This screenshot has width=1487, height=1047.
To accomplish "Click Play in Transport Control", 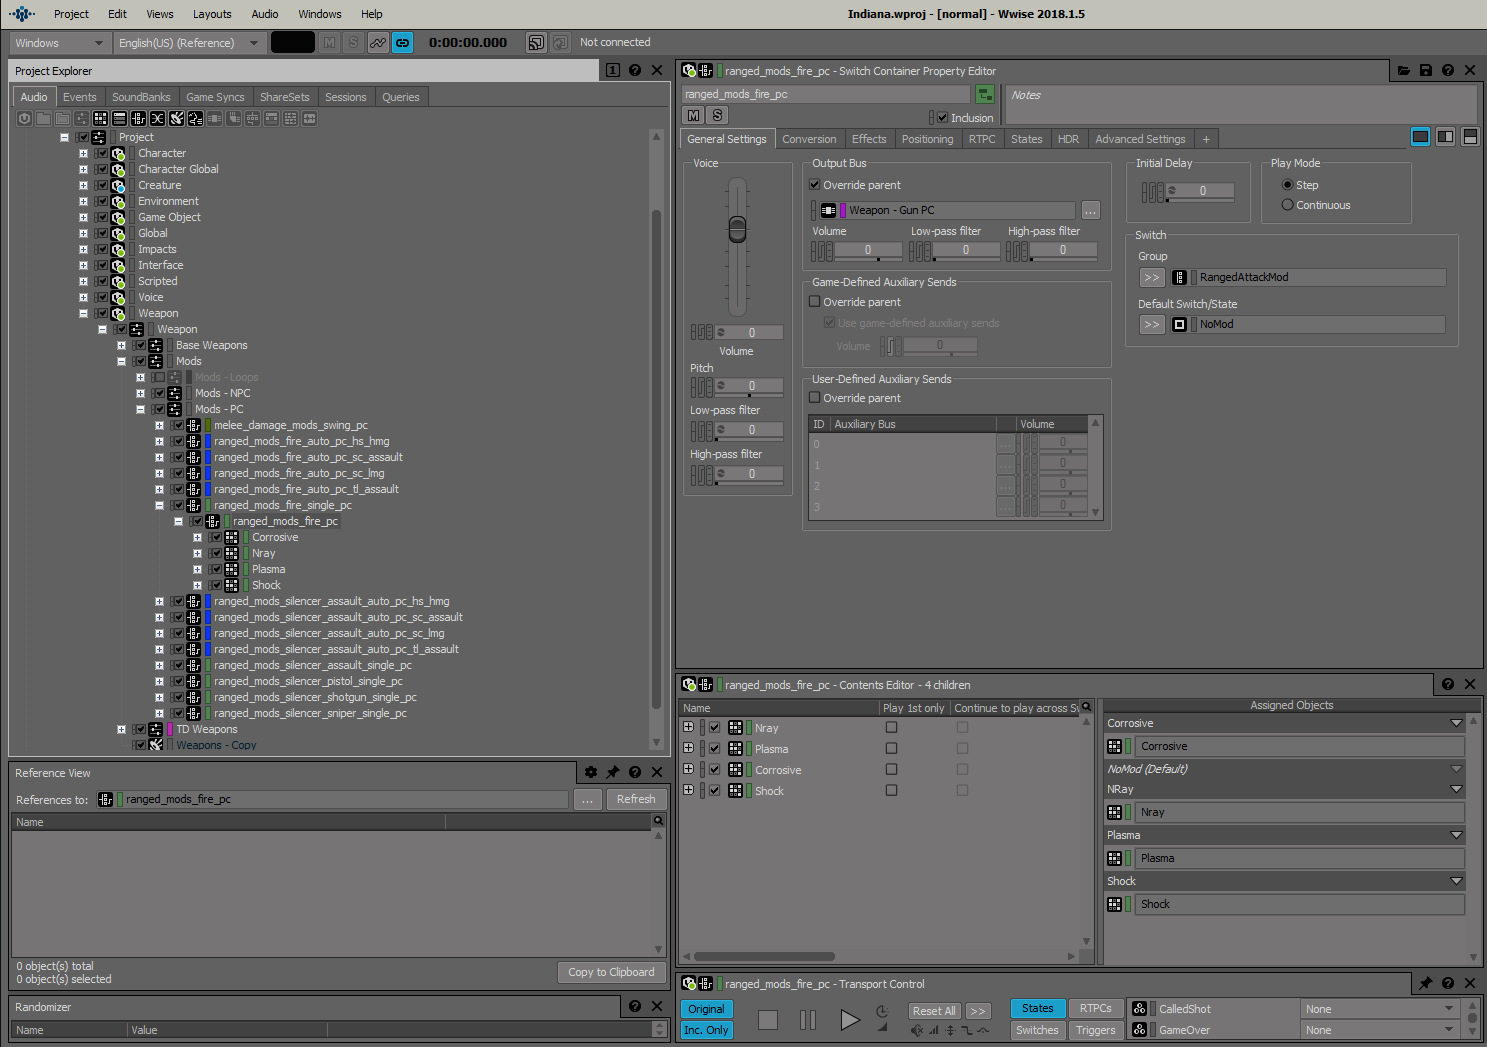I will 849,1020.
